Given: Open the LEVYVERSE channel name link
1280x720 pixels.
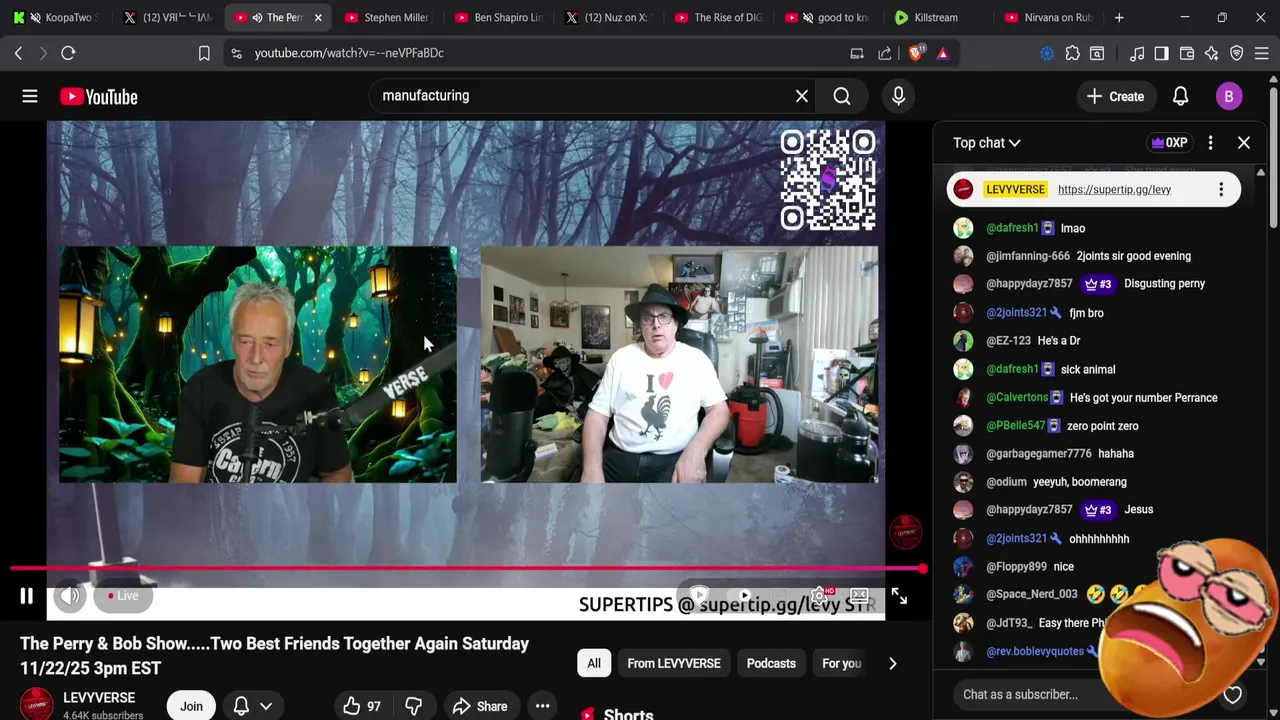Looking at the screenshot, I should pos(99,698).
